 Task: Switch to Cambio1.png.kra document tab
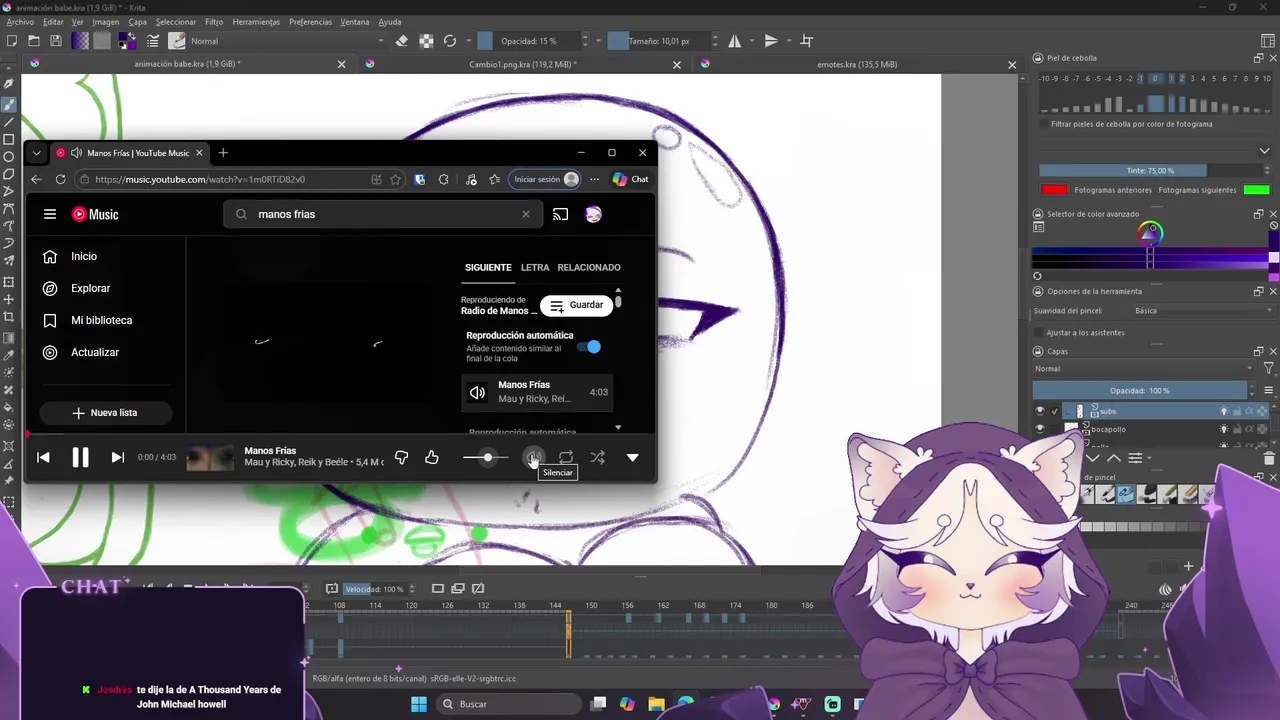522,64
